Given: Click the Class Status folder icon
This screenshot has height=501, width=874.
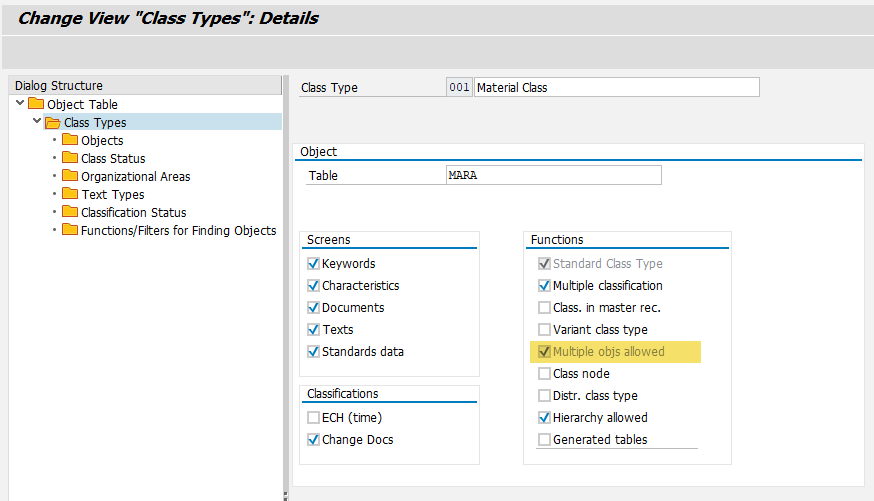Looking at the screenshot, I should pyautogui.click(x=70, y=158).
